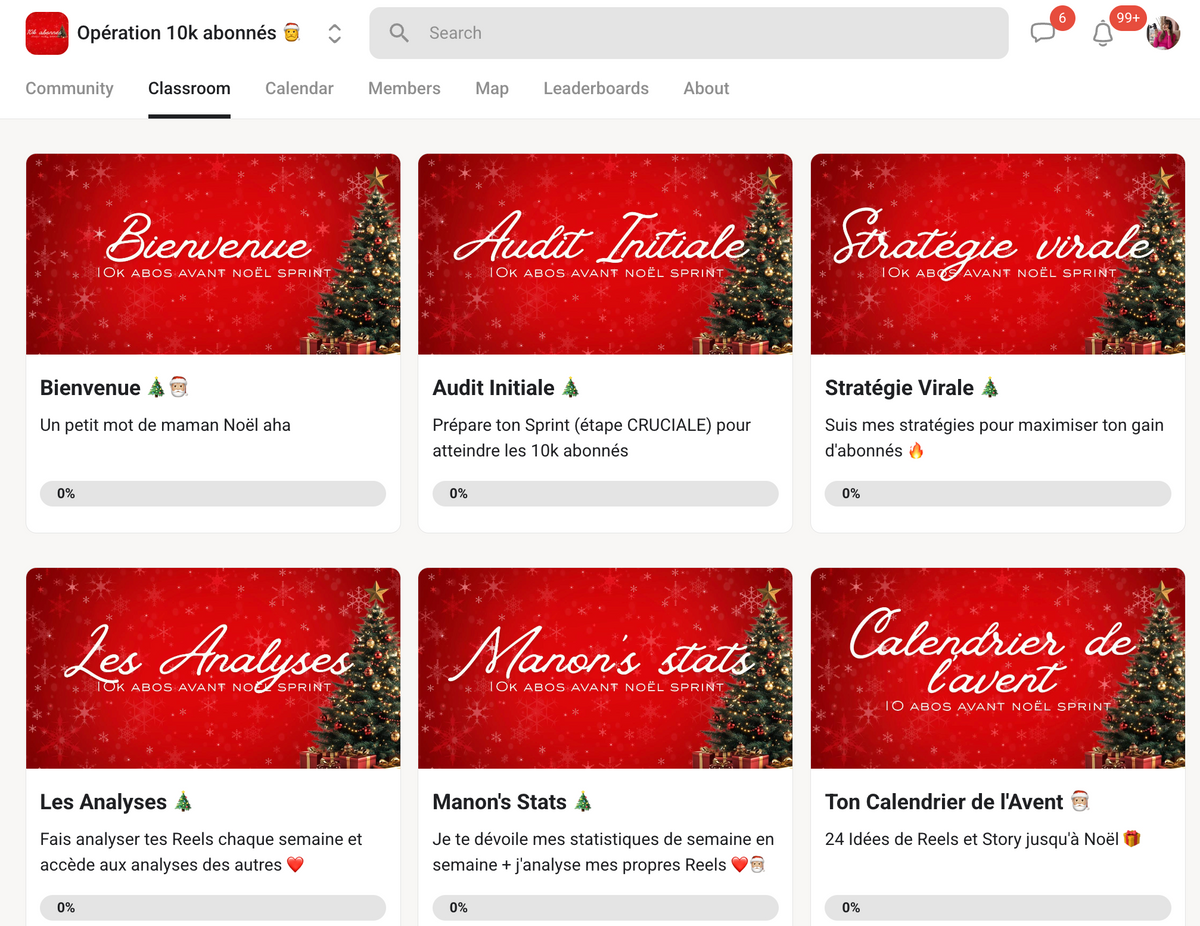Click the "Fais analyser tes Reels" description
The image size is (1200, 926).
201,852
